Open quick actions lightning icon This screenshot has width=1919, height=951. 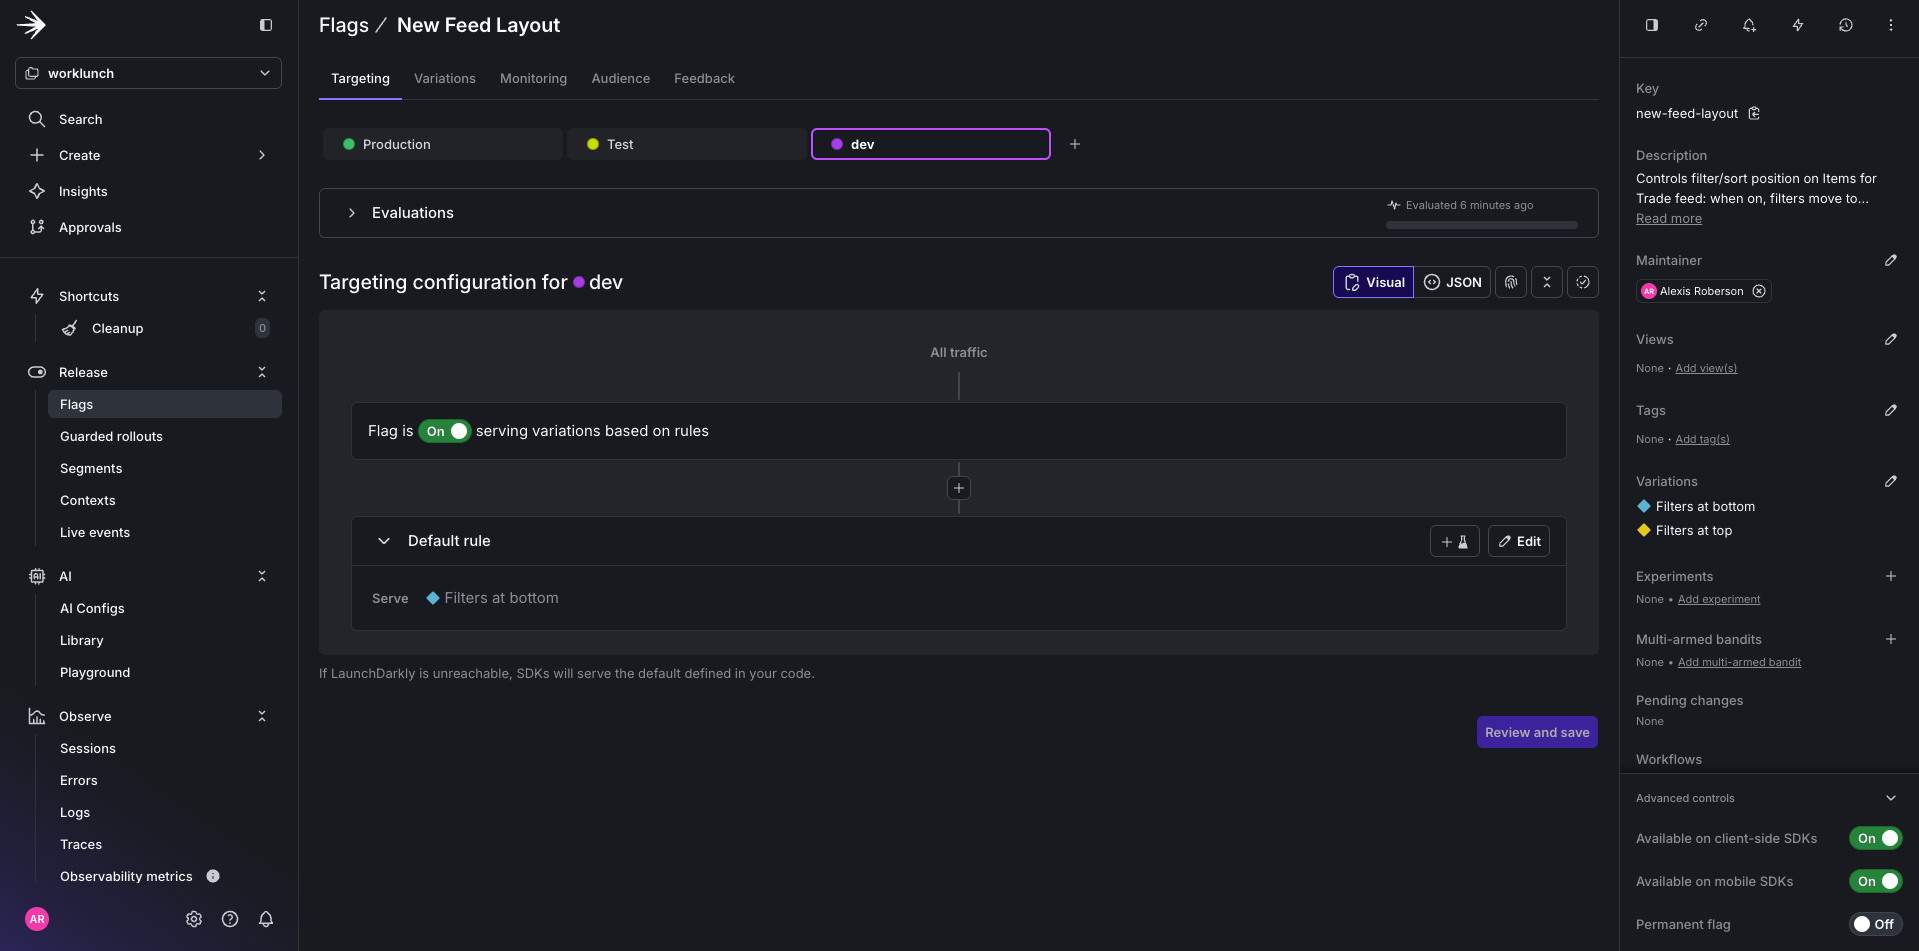[1797, 25]
